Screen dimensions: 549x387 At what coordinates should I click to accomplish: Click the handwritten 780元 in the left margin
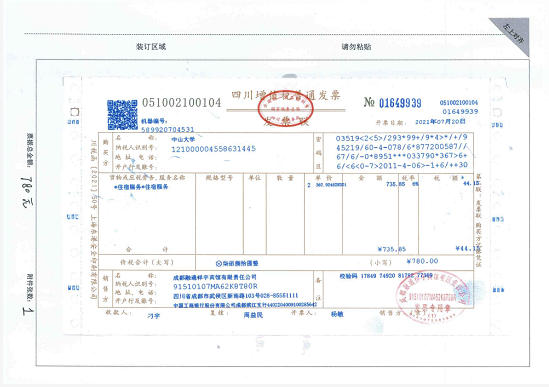click(28, 193)
